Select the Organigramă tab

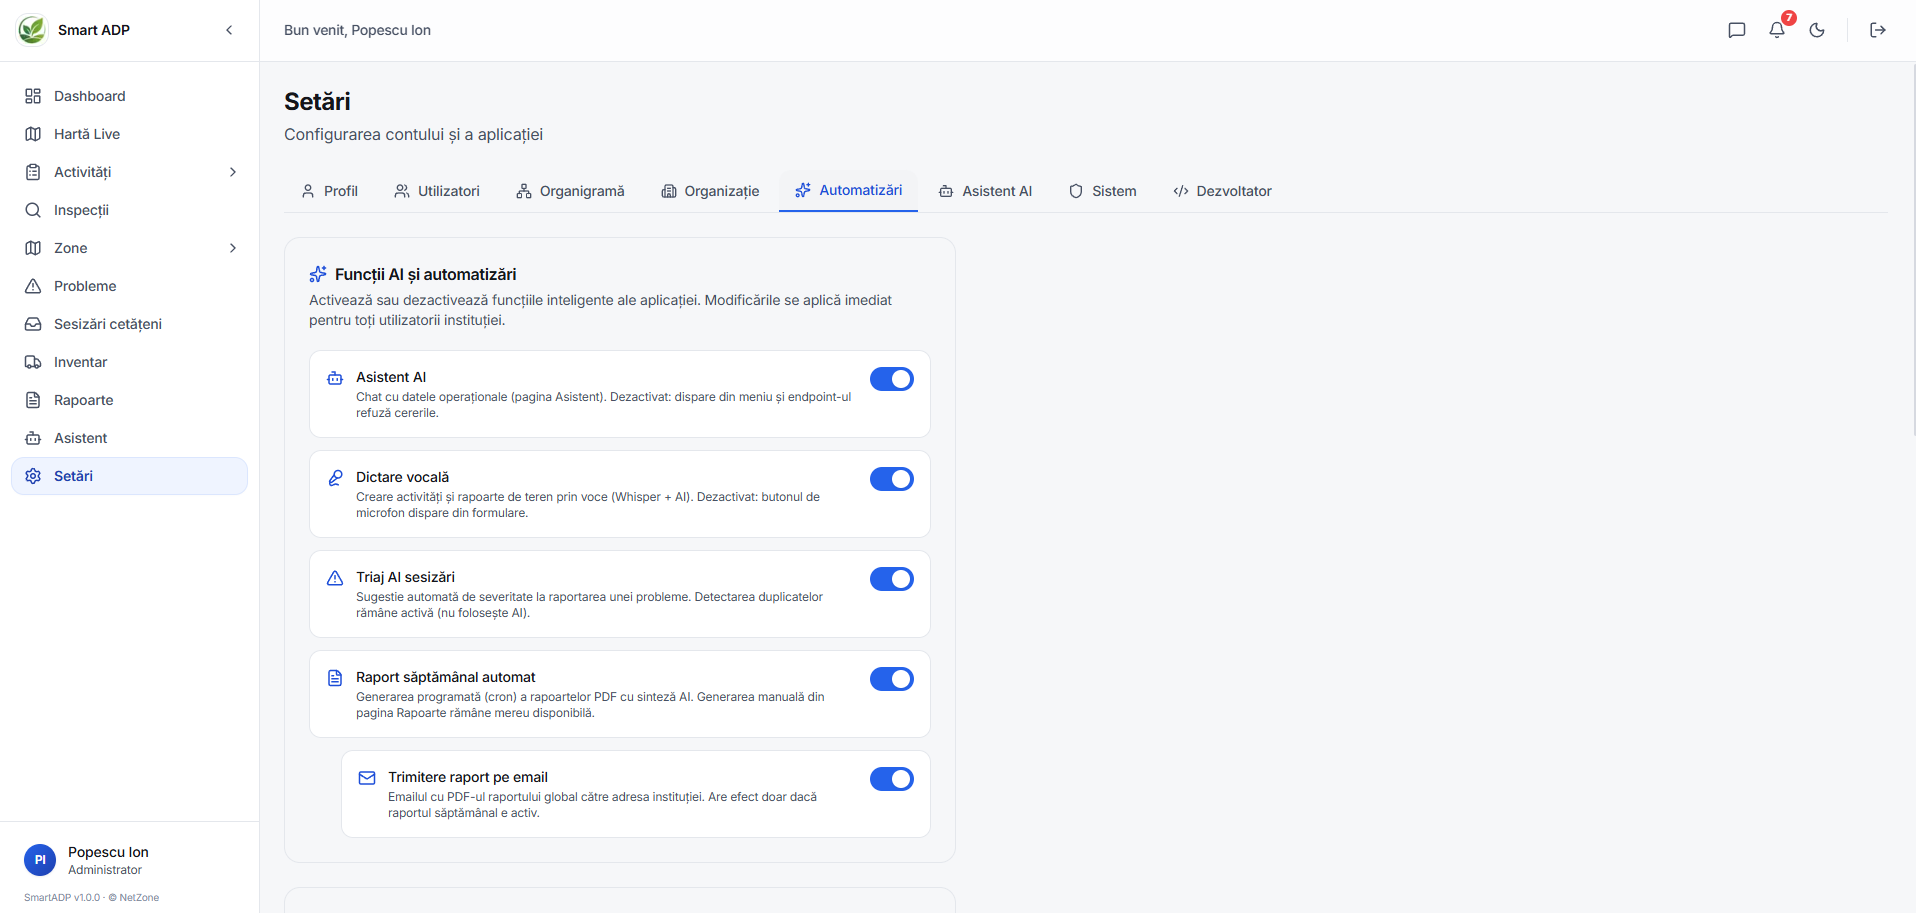click(570, 191)
